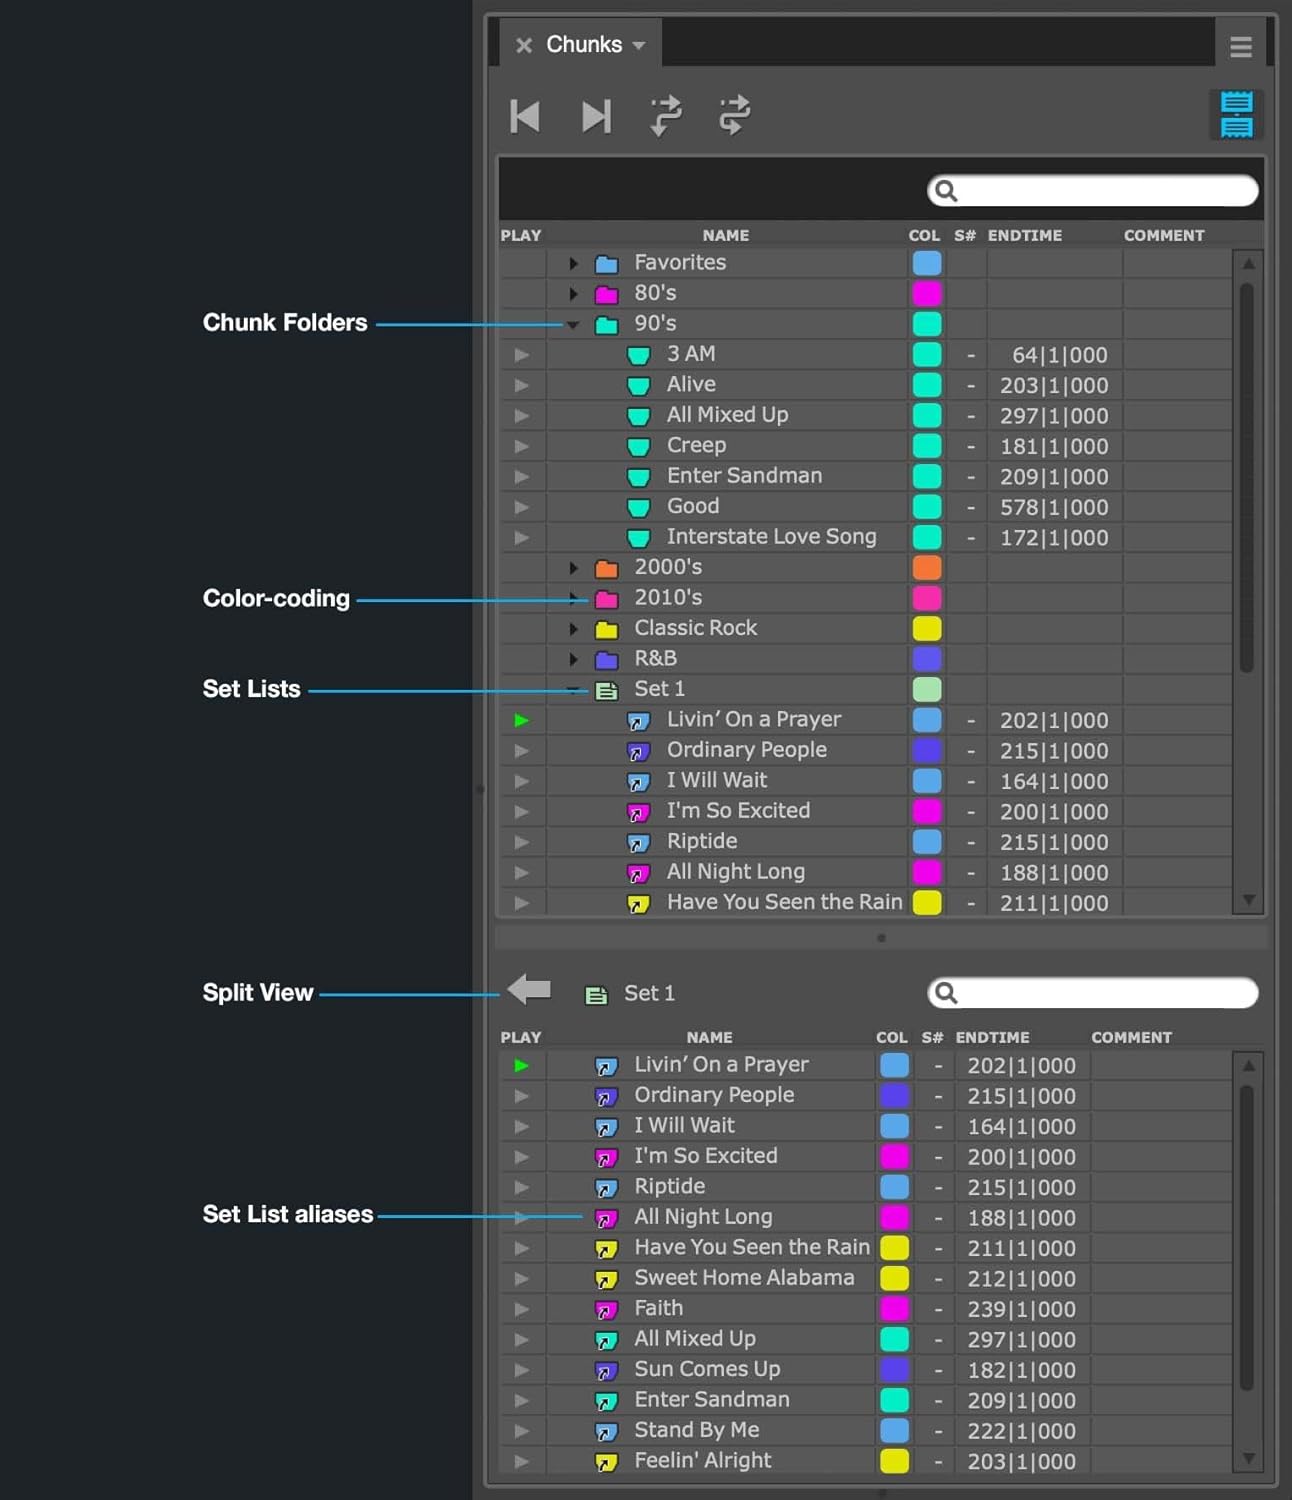The width and height of the screenshot is (1292, 1500).
Task: Click the Set 1 set list icon
Action: click(x=604, y=689)
